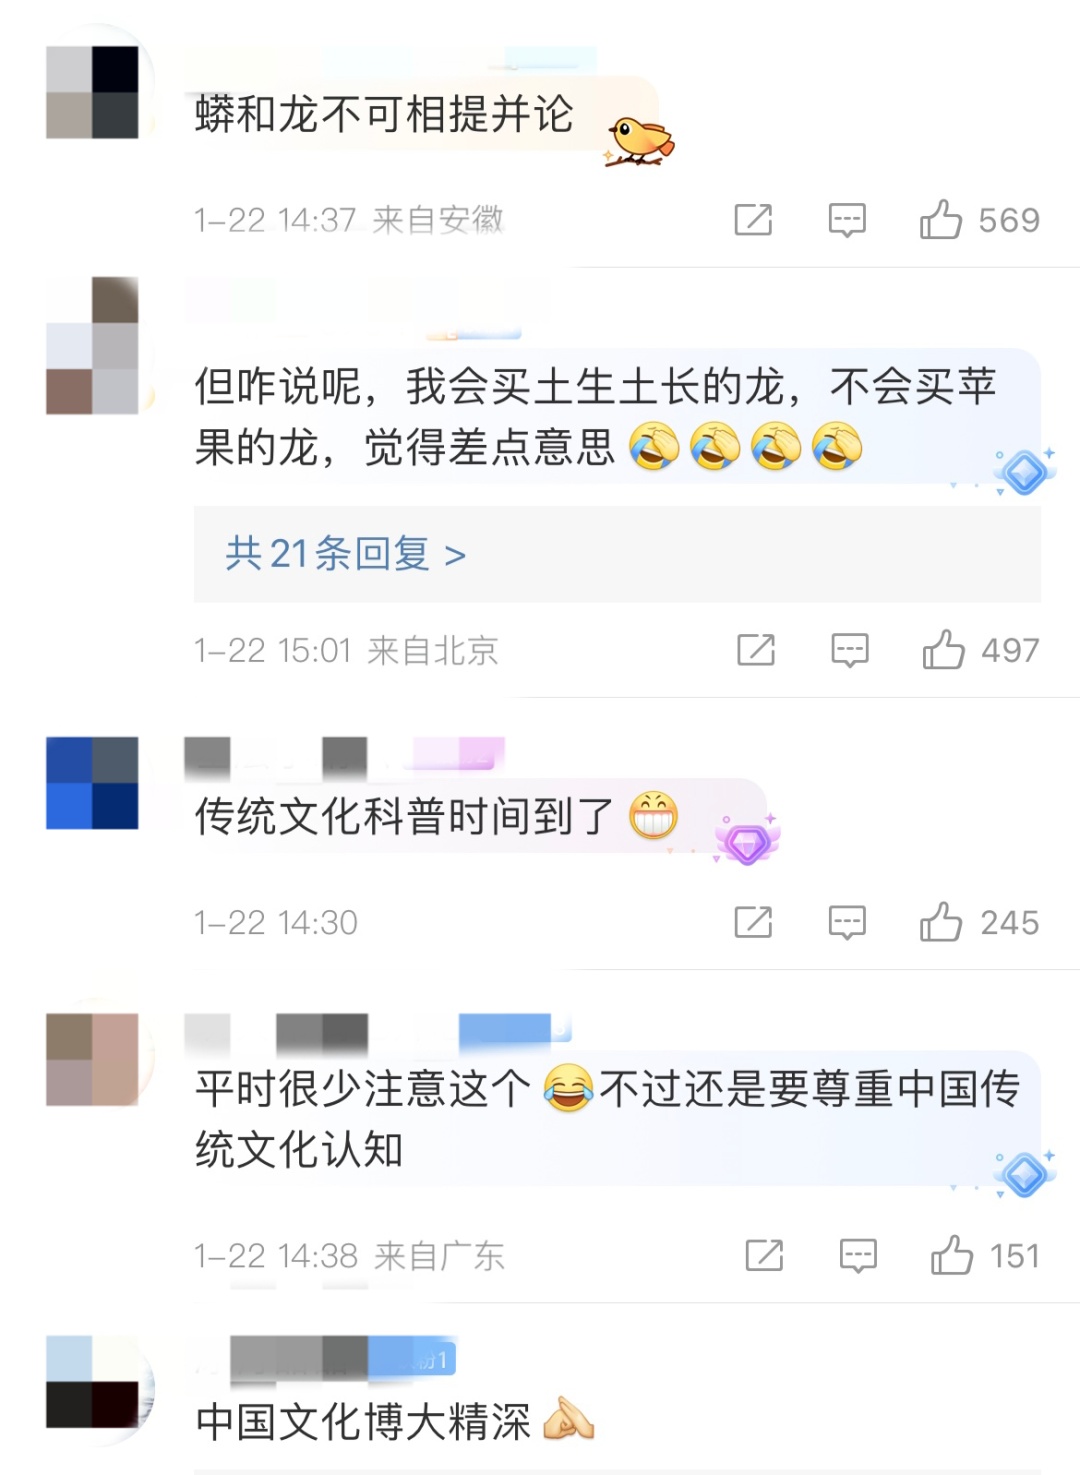
Task: Reply to the 1-22 14:38 Guangdong comment
Action: click(858, 1255)
